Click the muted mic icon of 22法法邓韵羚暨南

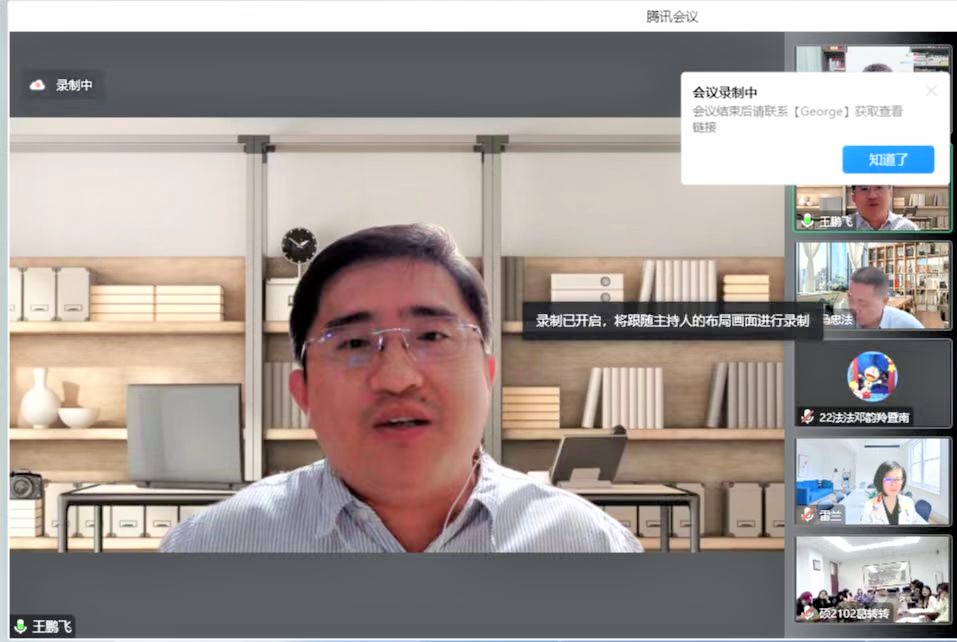[x=808, y=417]
